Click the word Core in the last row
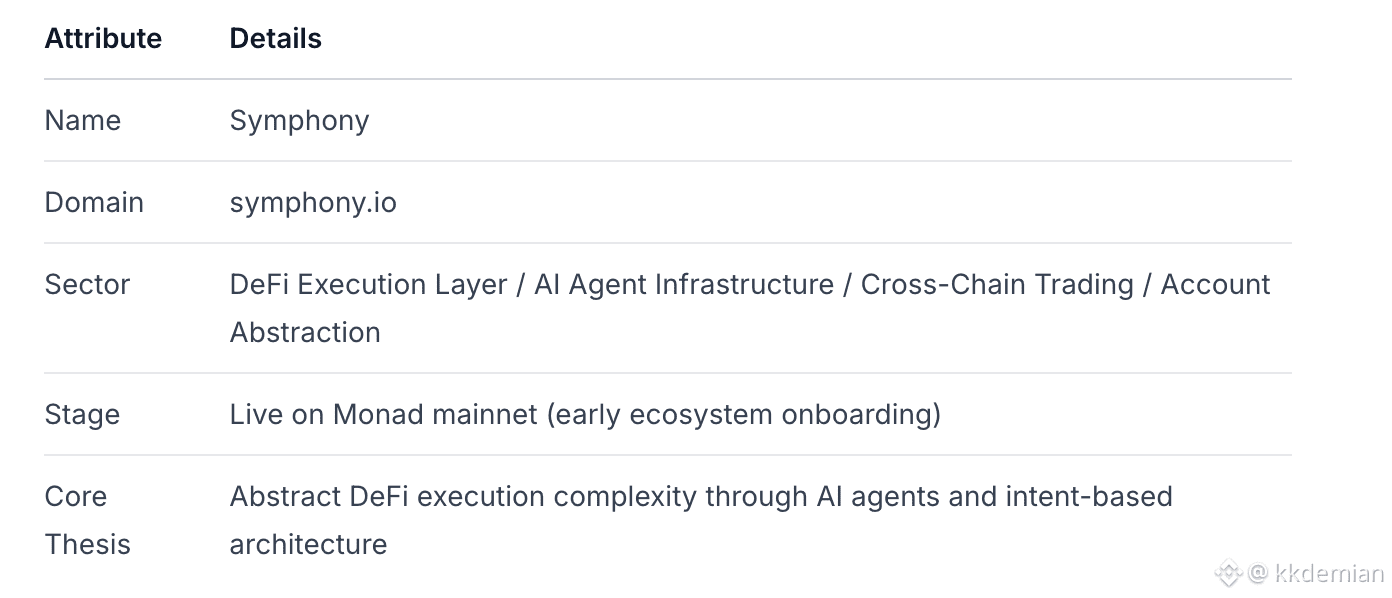This screenshot has height=598, width=1392. click(x=76, y=496)
